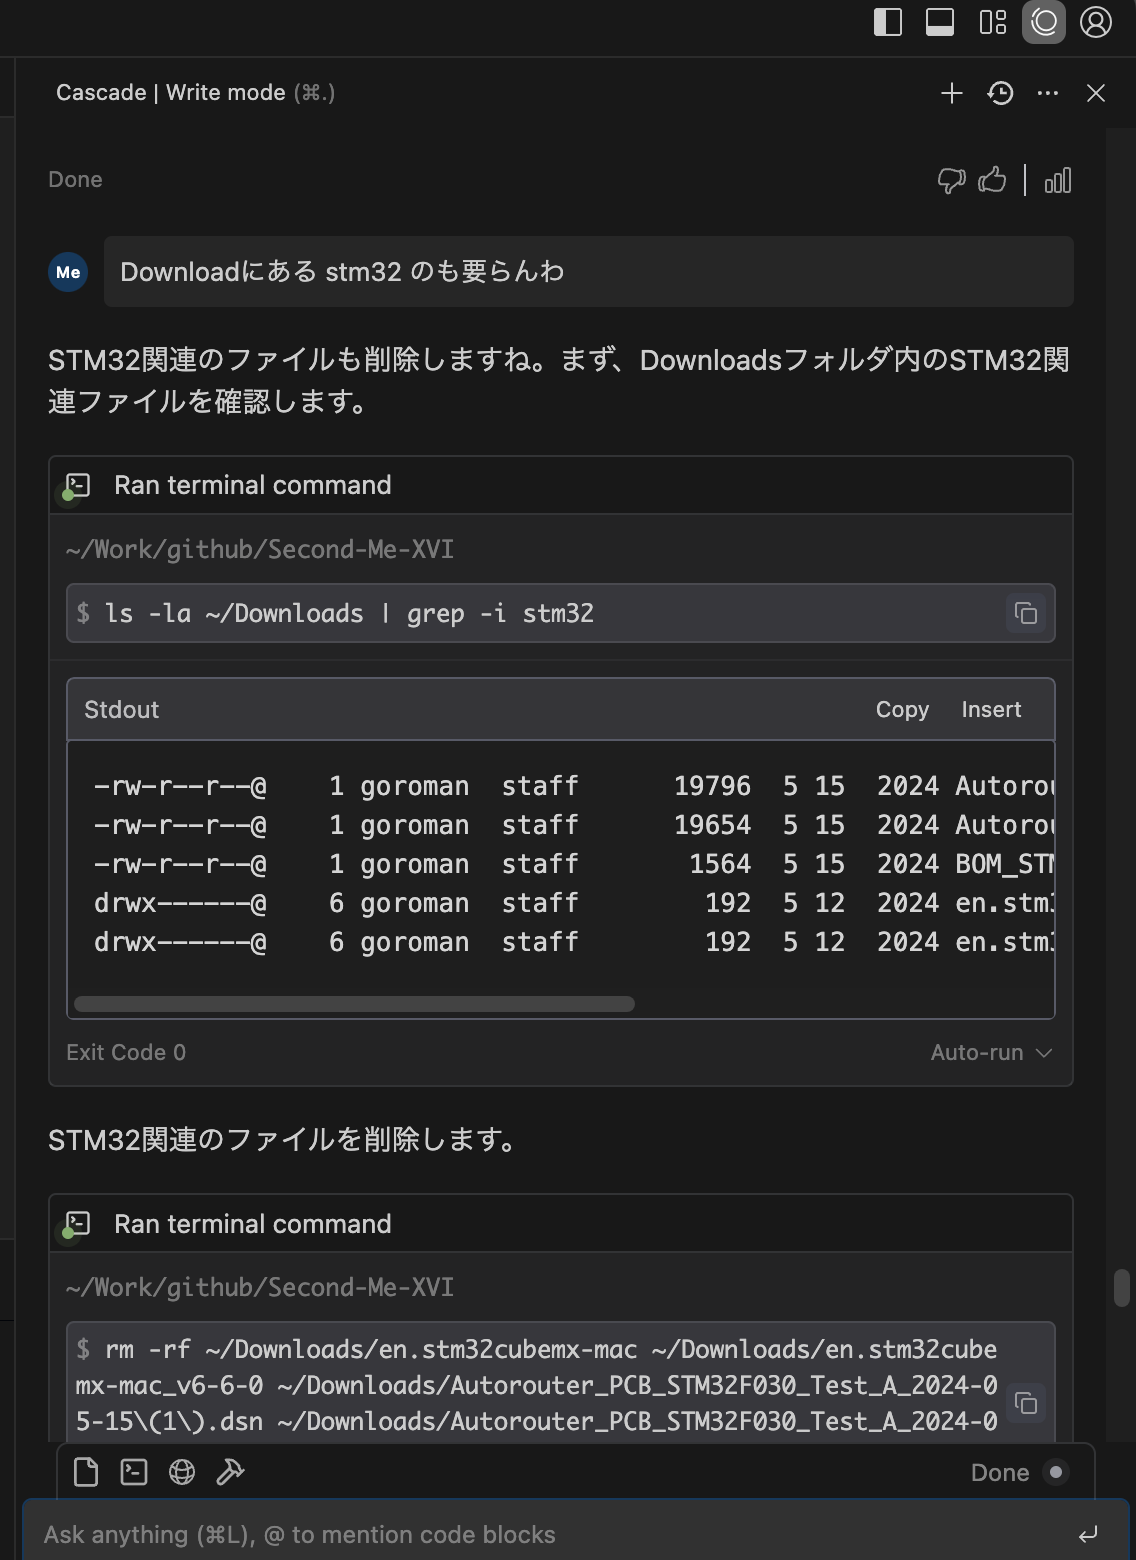This screenshot has width=1136, height=1560.
Task: Click the build hammer icon in input toolbar
Action: (230, 1472)
